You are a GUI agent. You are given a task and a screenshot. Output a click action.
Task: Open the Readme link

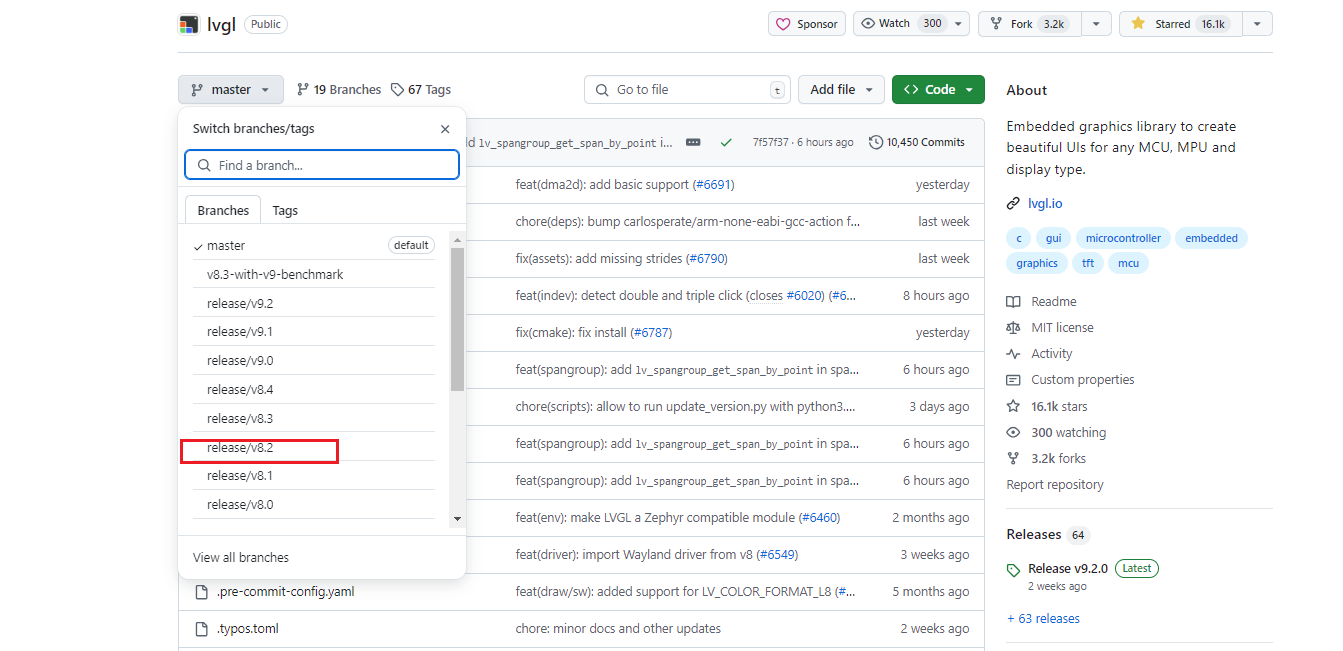pos(1042,302)
